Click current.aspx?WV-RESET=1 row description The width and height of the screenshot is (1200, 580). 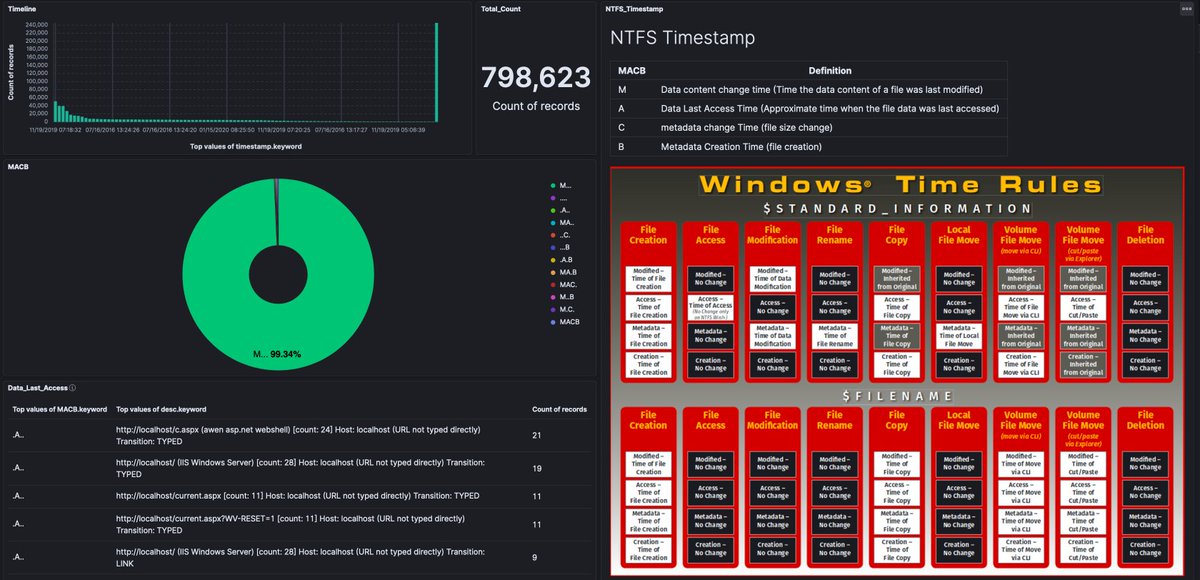290,524
